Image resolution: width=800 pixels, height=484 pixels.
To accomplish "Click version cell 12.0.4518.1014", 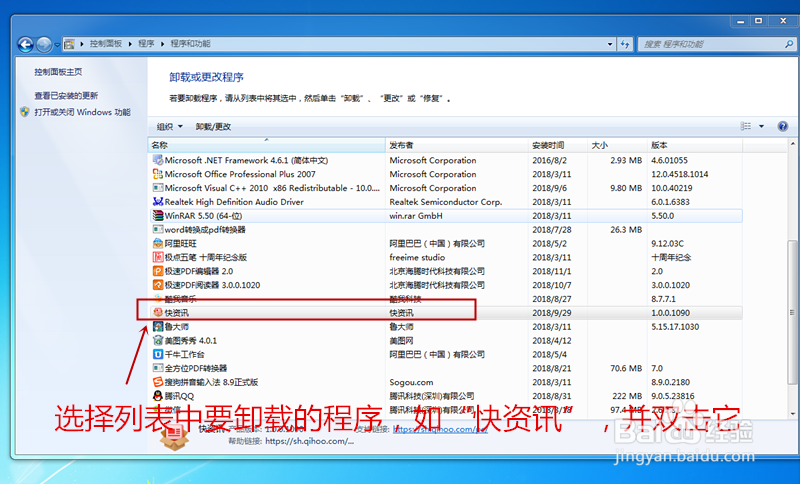I will (680, 174).
